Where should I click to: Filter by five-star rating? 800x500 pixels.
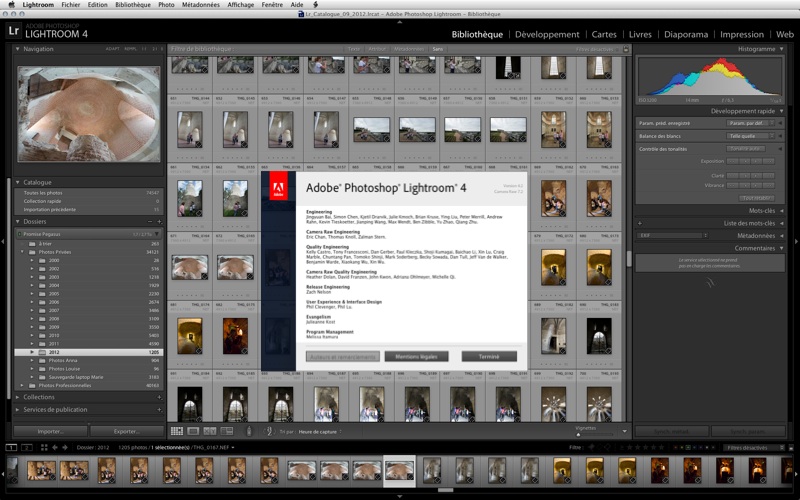[663, 447]
